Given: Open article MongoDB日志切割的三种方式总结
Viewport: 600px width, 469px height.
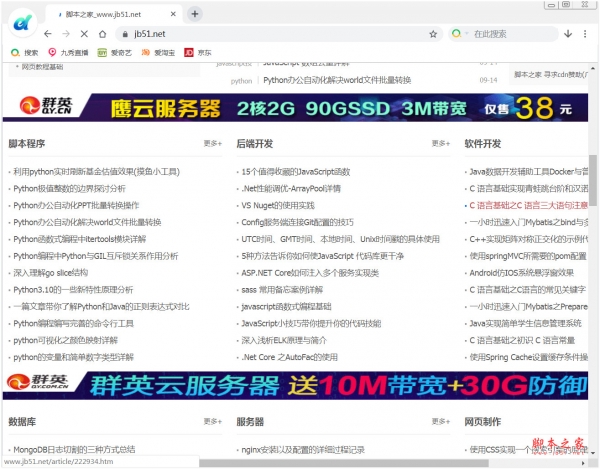Looking at the screenshot, I should coord(74,449).
